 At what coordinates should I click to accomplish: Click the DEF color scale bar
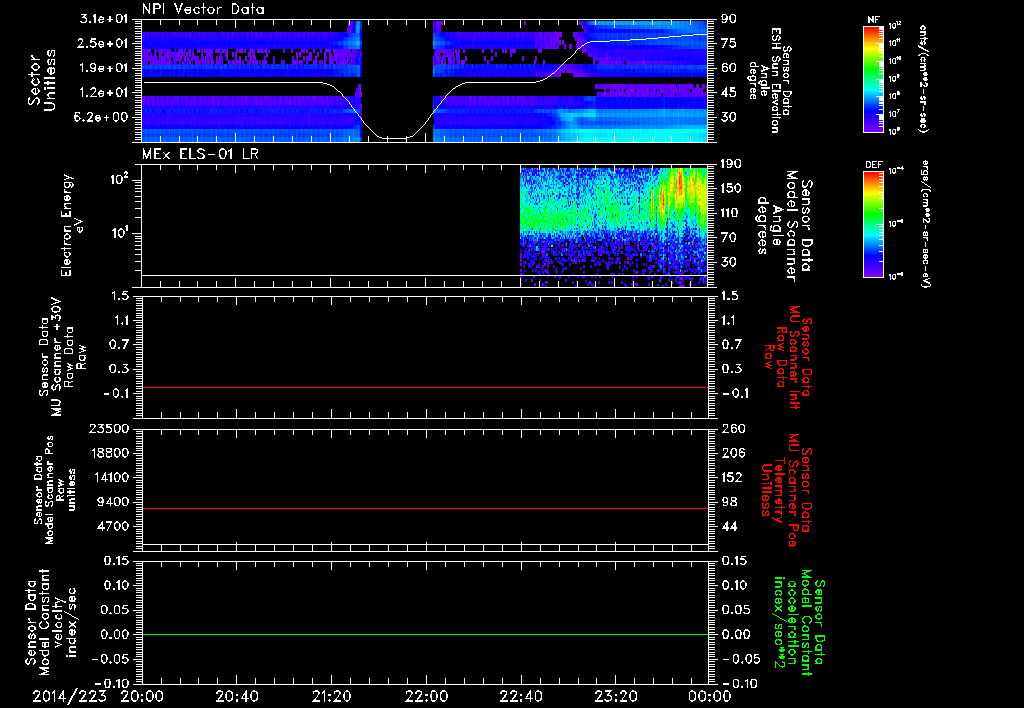click(874, 224)
